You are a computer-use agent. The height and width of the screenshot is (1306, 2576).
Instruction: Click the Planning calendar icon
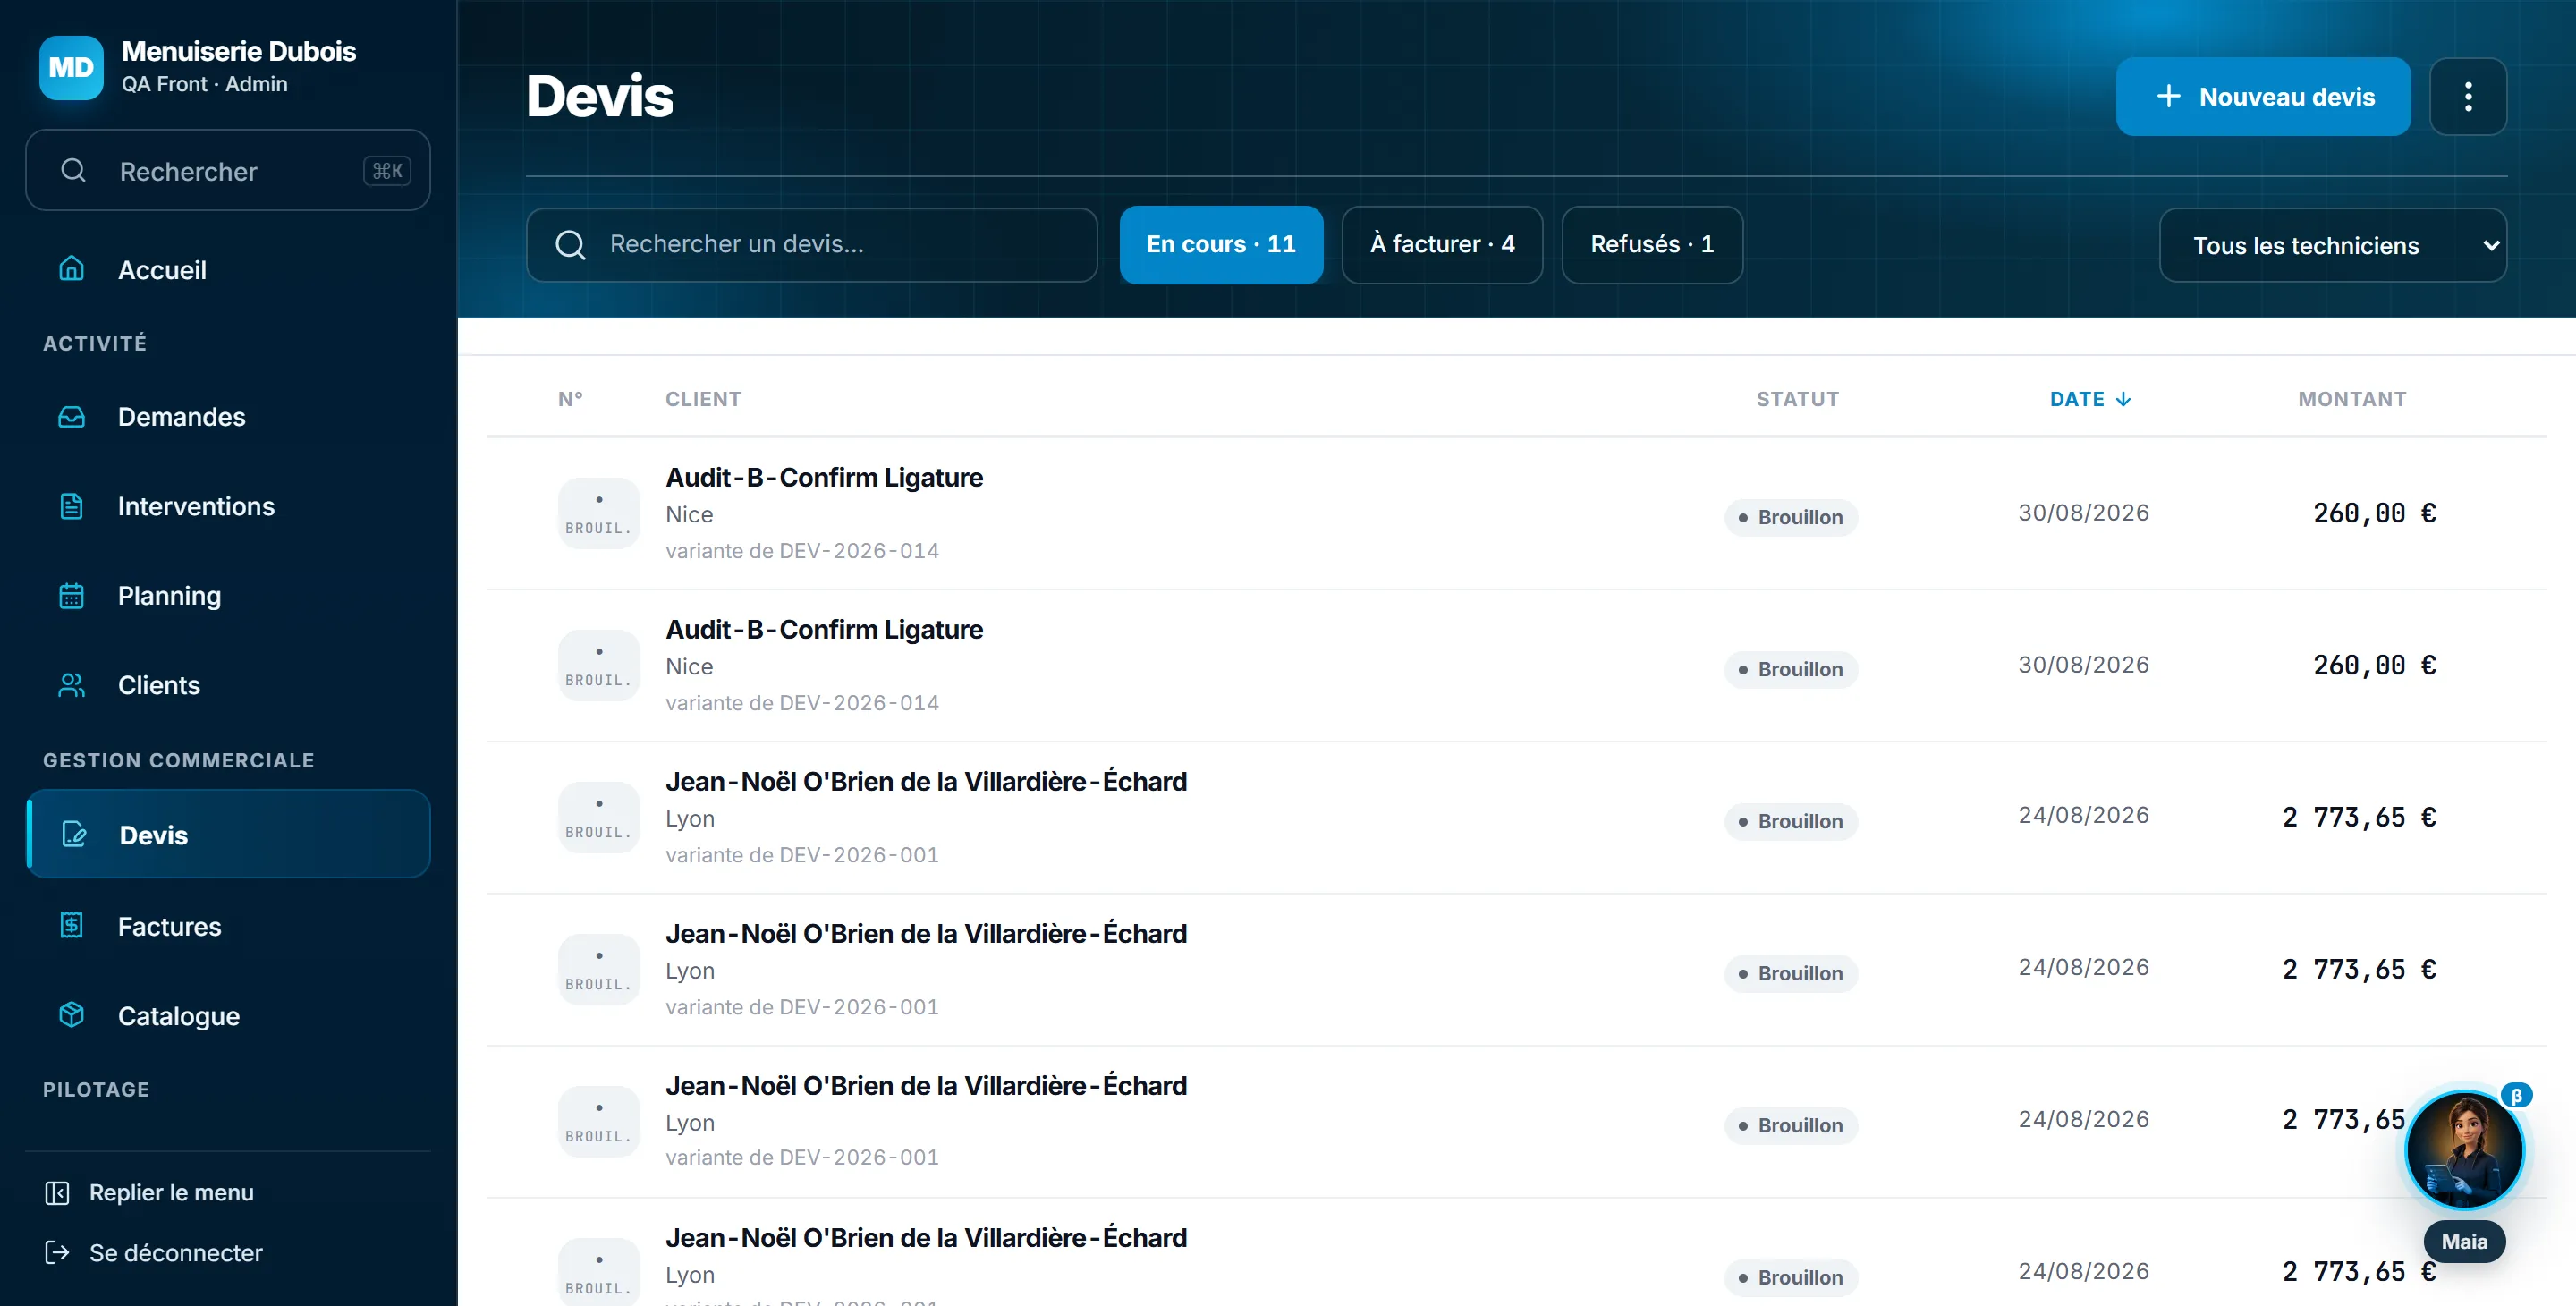pyautogui.click(x=72, y=595)
